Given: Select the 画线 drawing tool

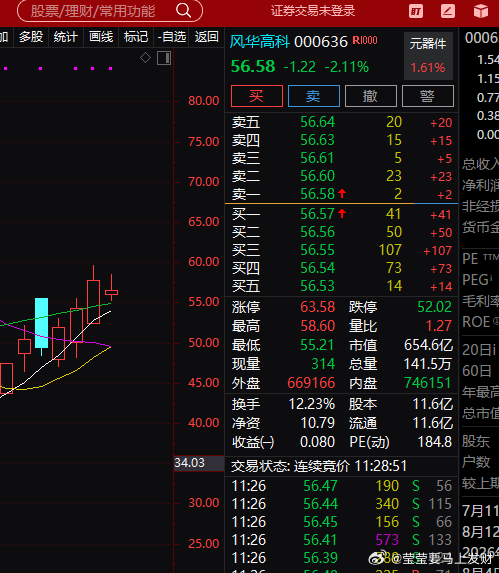Looking at the screenshot, I should 101,37.
